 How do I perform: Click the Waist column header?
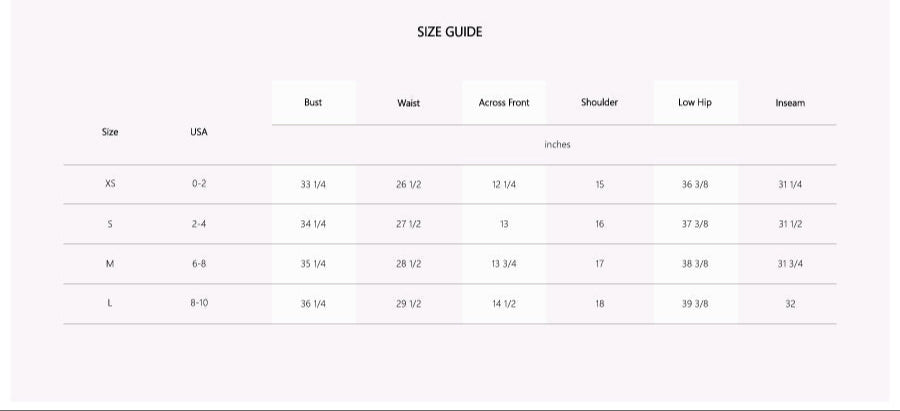click(x=408, y=103)
